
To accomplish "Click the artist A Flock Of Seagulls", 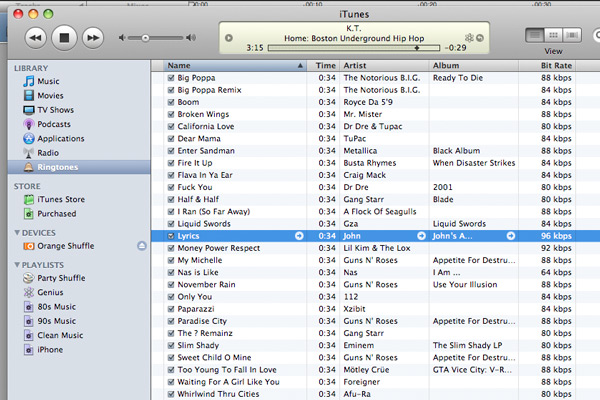I will click(380, 212).
